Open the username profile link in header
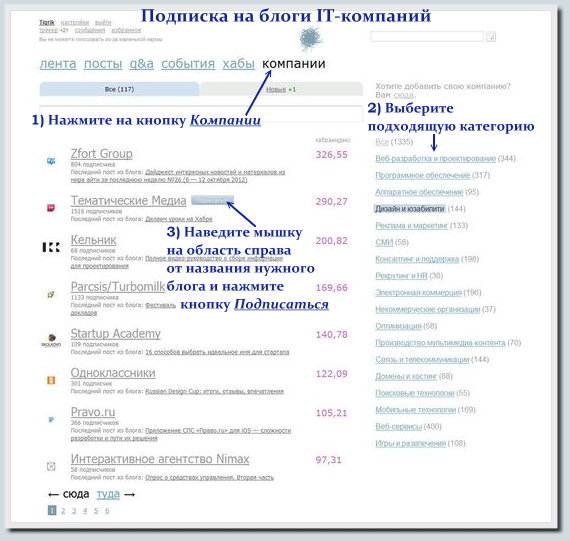Screen dimensions: 570x541 point(47,23)
